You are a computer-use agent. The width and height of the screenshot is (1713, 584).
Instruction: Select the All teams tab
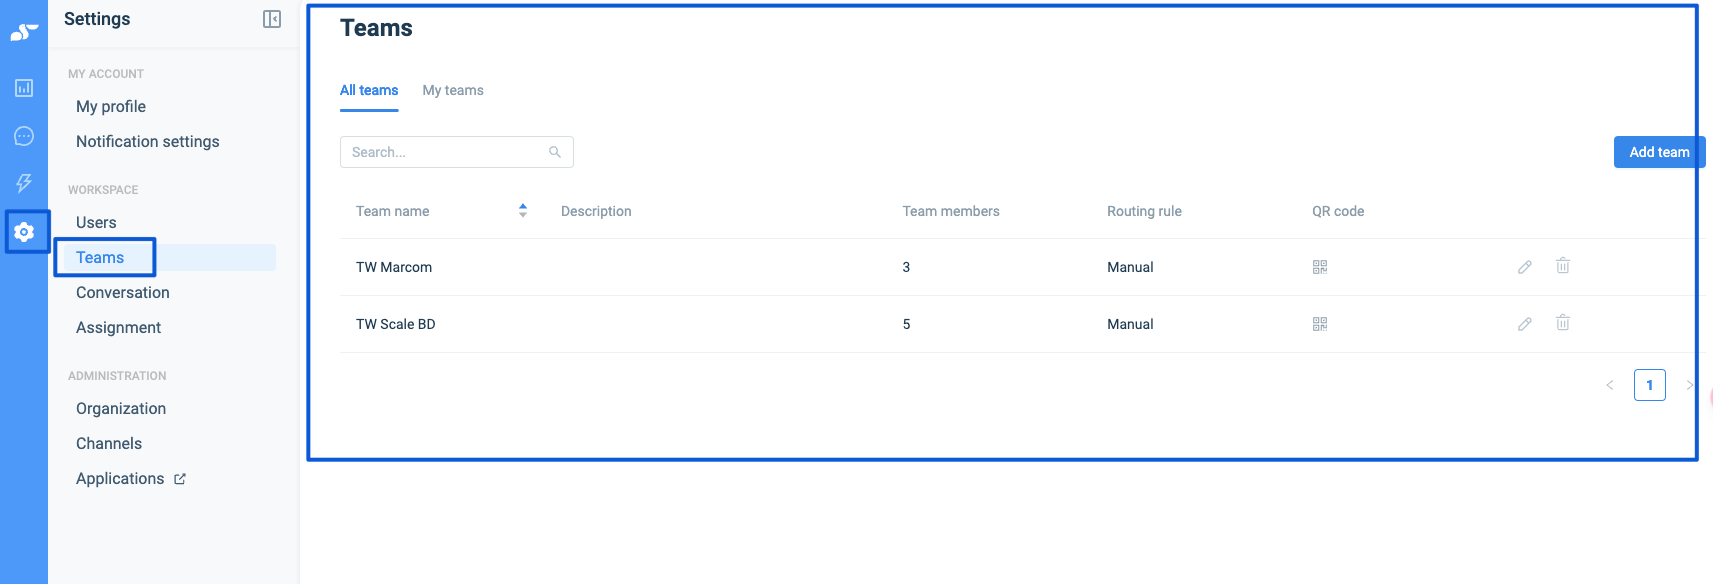[x=369, y=90]
